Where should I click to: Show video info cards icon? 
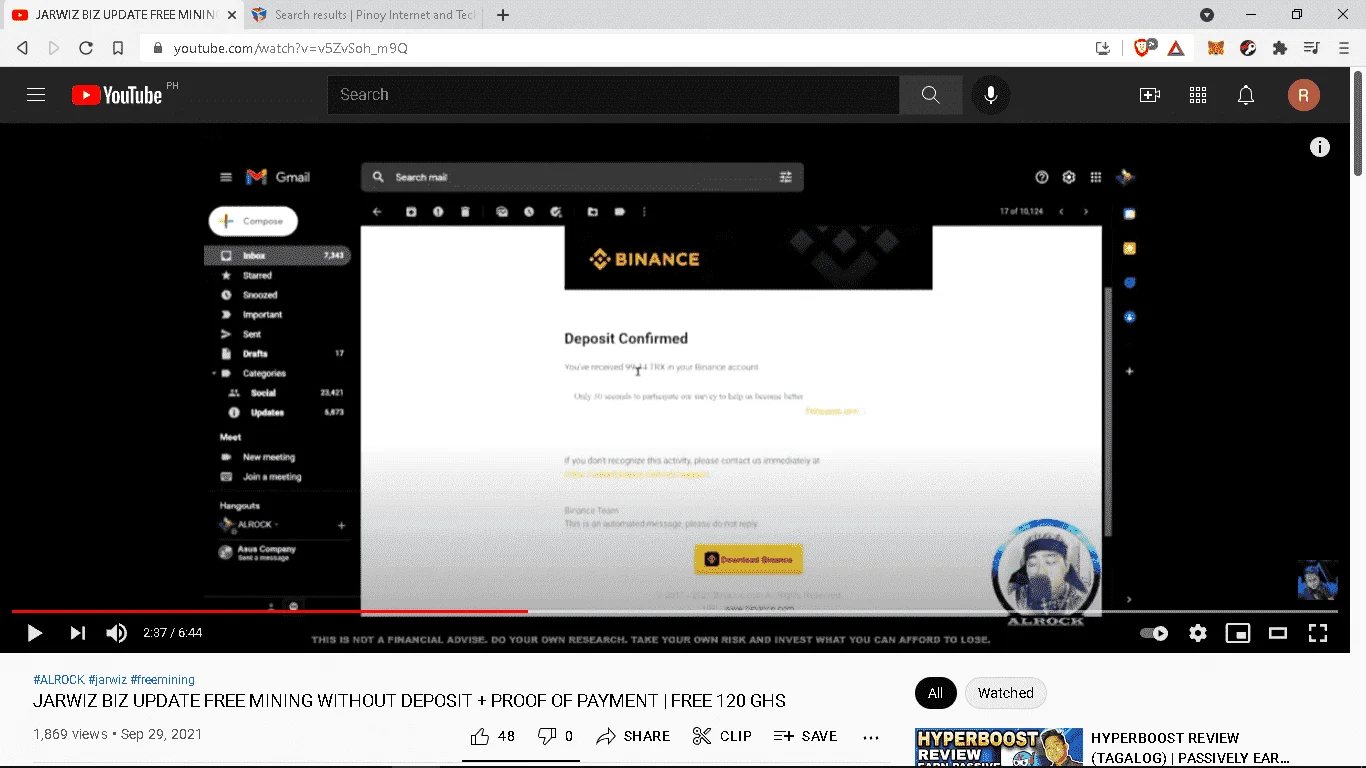tap(1320, 147)
